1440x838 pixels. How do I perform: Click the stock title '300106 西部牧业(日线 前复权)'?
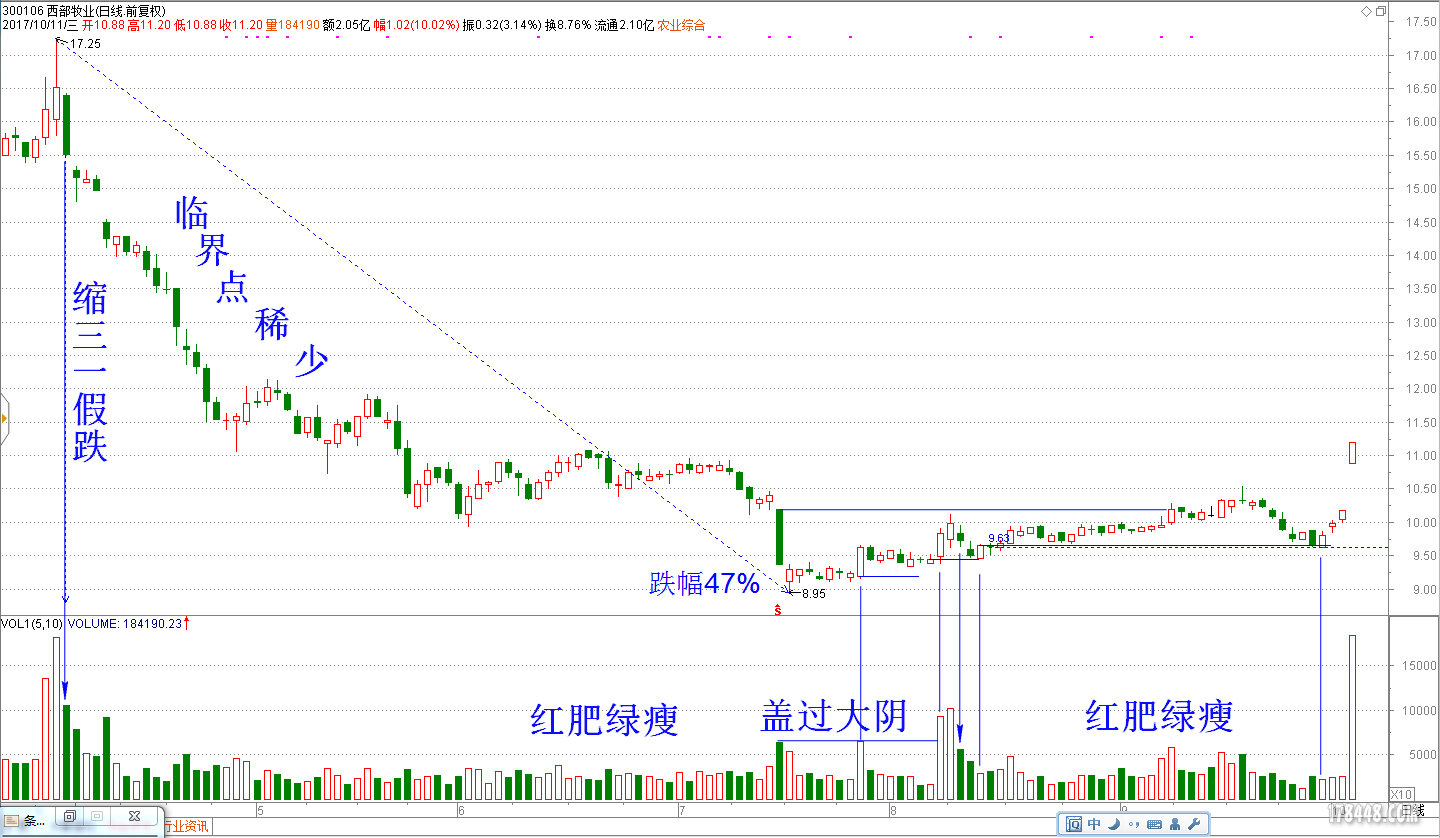[83, 11]
